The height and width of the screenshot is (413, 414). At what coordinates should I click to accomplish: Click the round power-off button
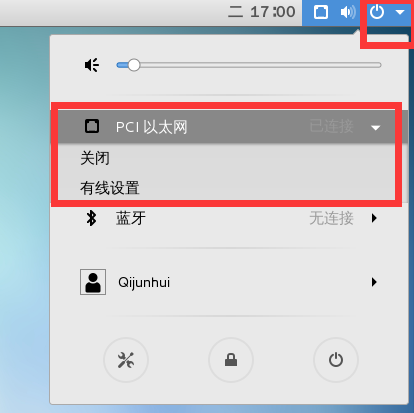coord(336,360)
